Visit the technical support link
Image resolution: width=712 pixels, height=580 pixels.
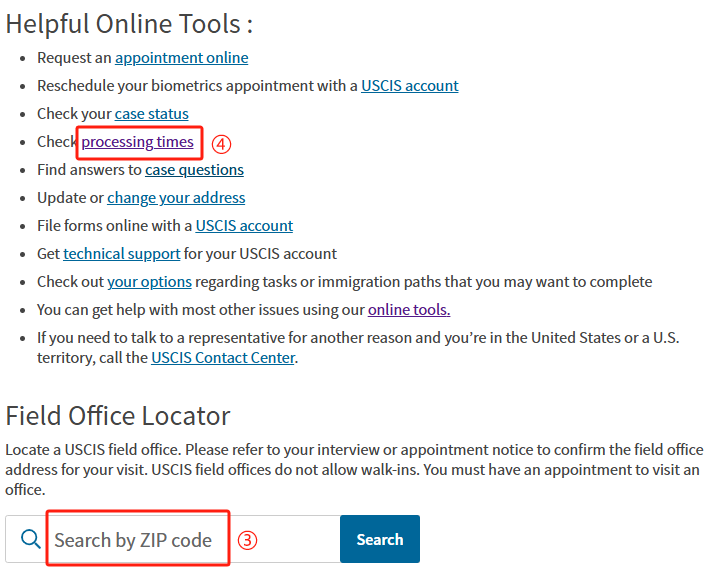tap(122, 254)
